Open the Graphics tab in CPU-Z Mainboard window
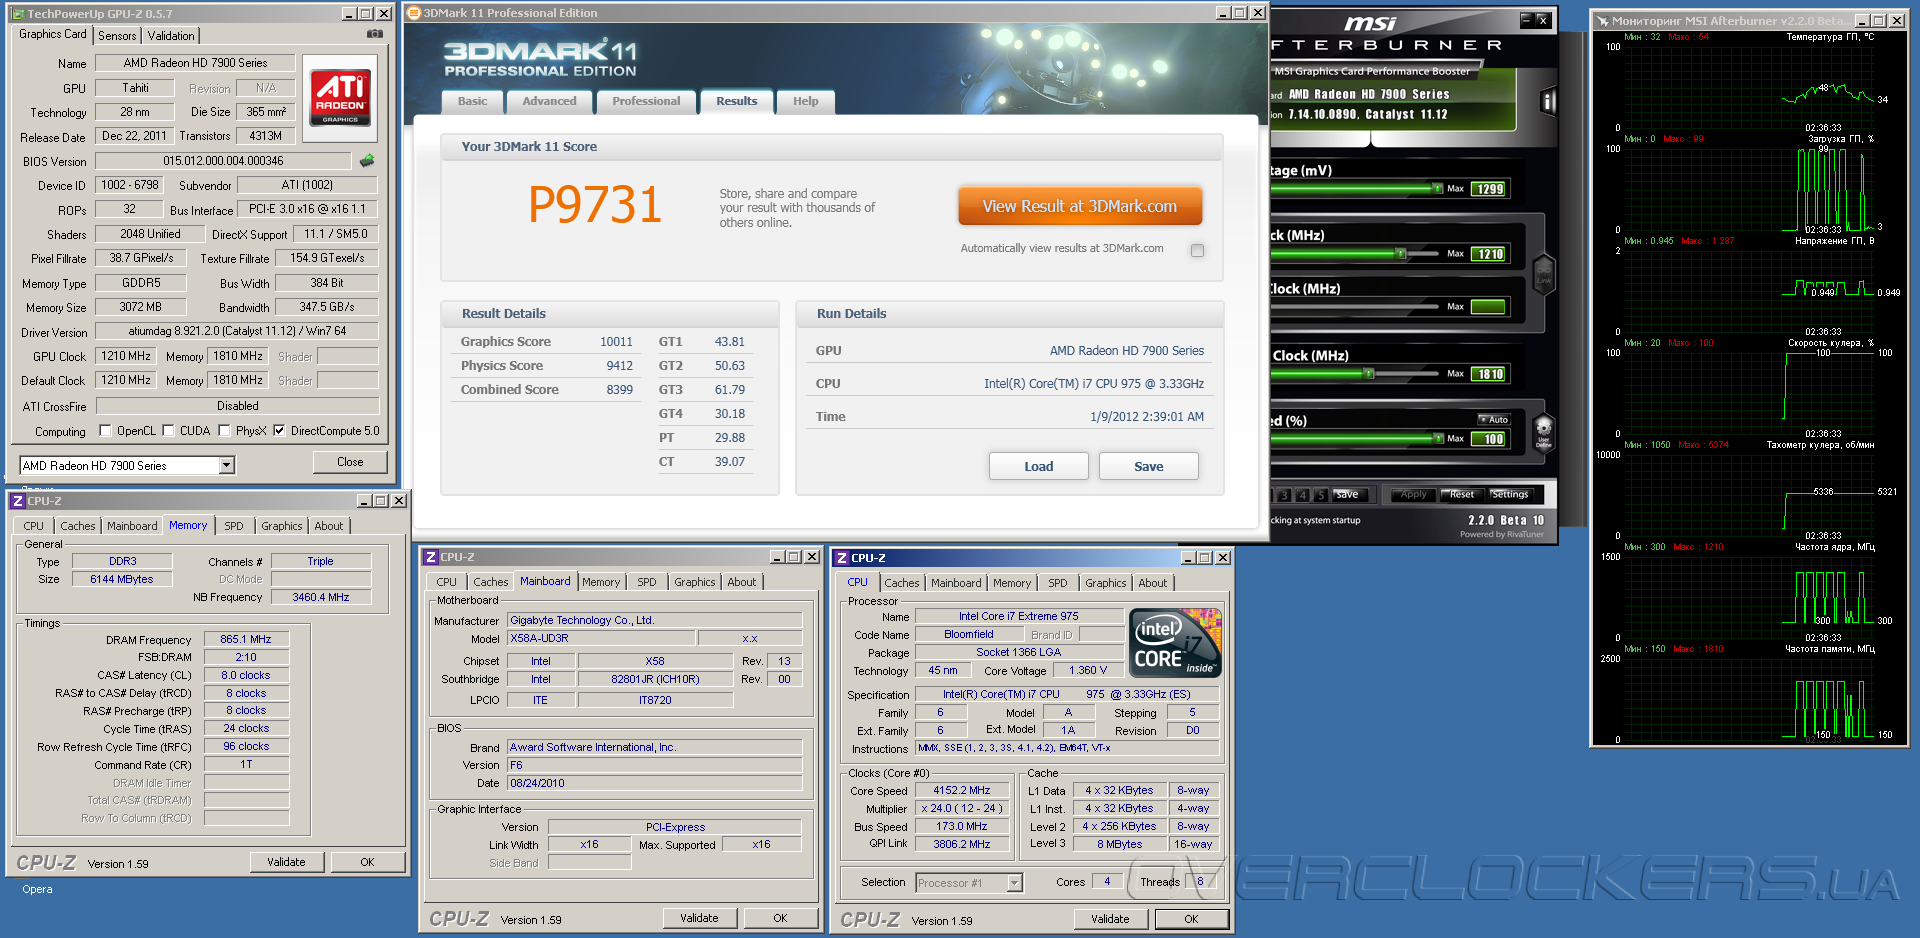This screenshot has height=938, width=1920. 695,582
